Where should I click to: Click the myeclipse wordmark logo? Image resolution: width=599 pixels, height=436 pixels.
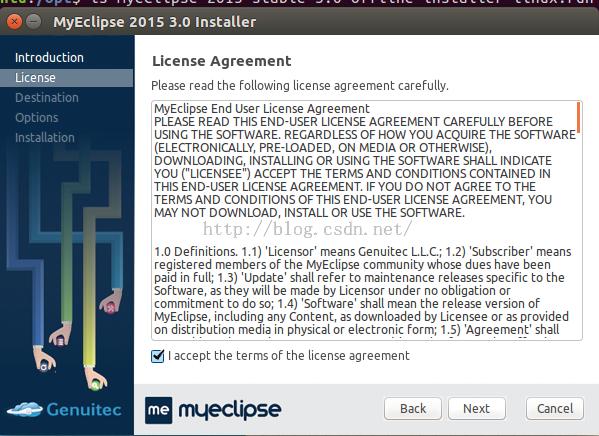click(x=230, y=411)
